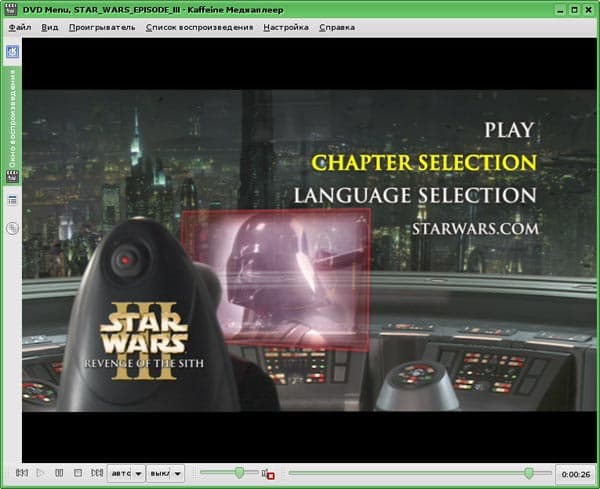Expand the "выкл" subtitles dropdown
This screenshot has height=489, width=600.
click(x=165, y=474)
